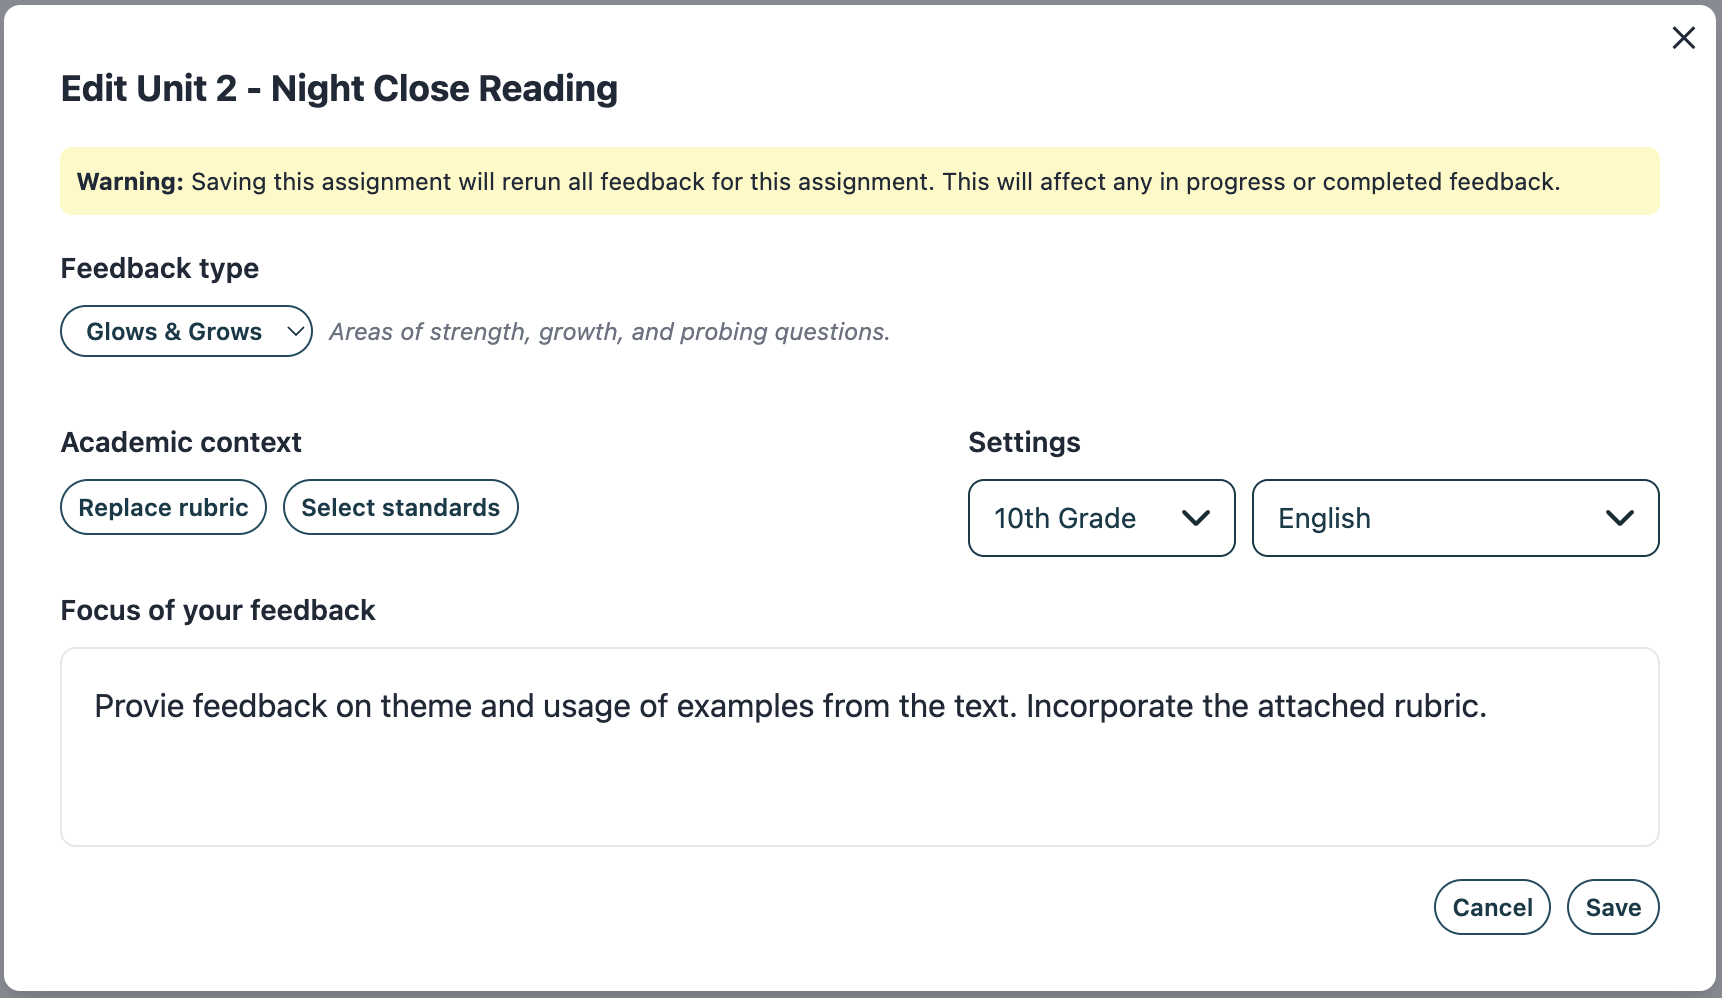Click the chevron beside Glows & Grows

(x=296, y=331)
